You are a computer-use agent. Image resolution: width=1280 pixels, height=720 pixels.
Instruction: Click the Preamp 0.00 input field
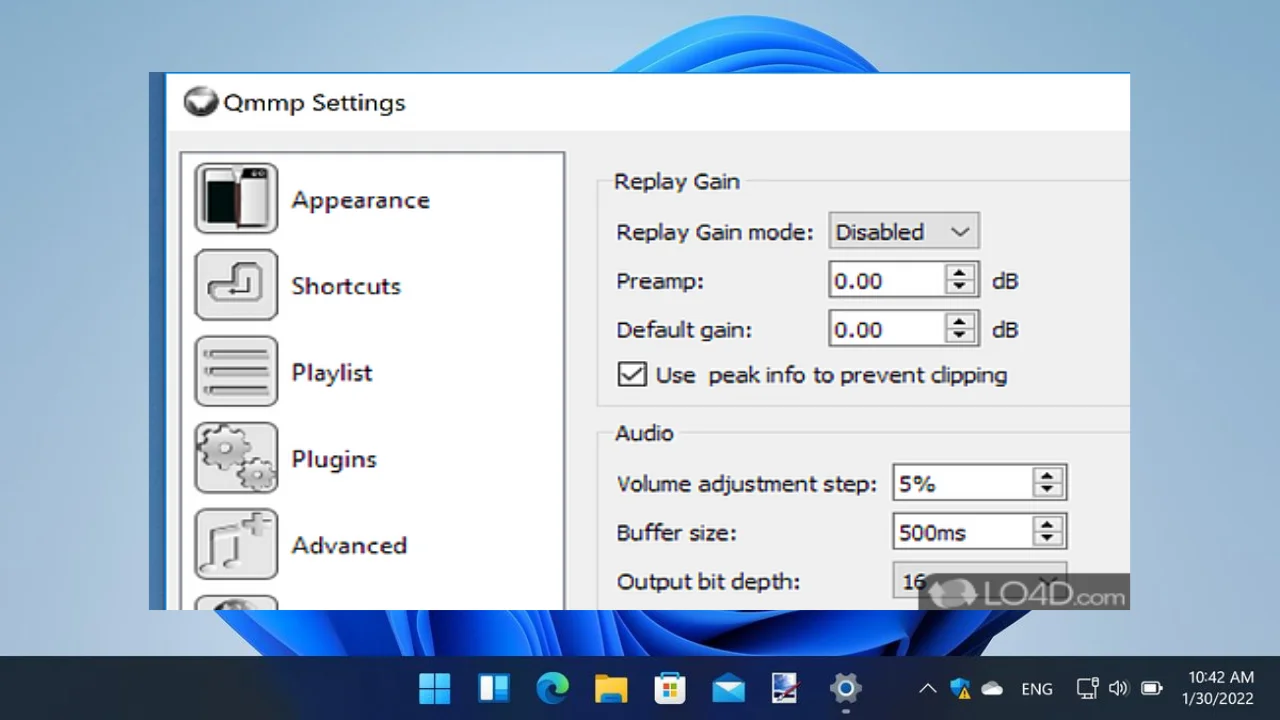[x=887, y=281]
